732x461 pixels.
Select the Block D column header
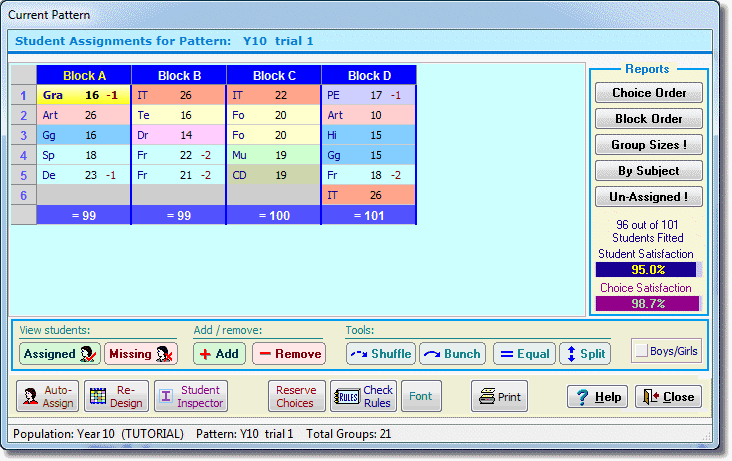(x=369, y=75)
